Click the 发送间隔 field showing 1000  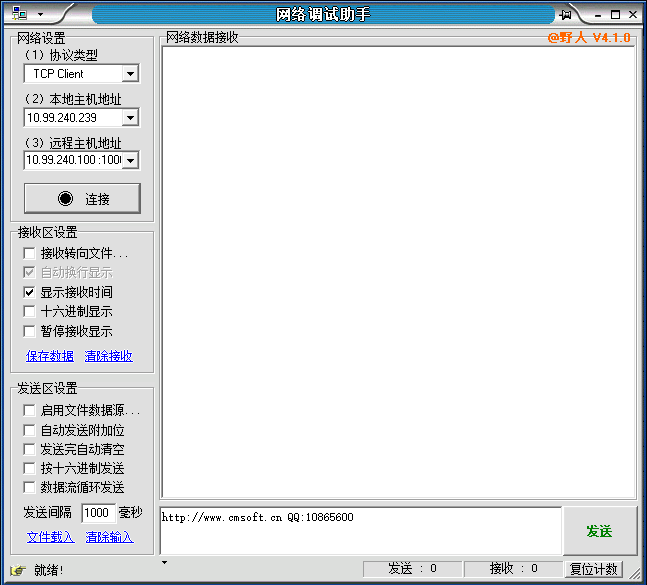98,513
